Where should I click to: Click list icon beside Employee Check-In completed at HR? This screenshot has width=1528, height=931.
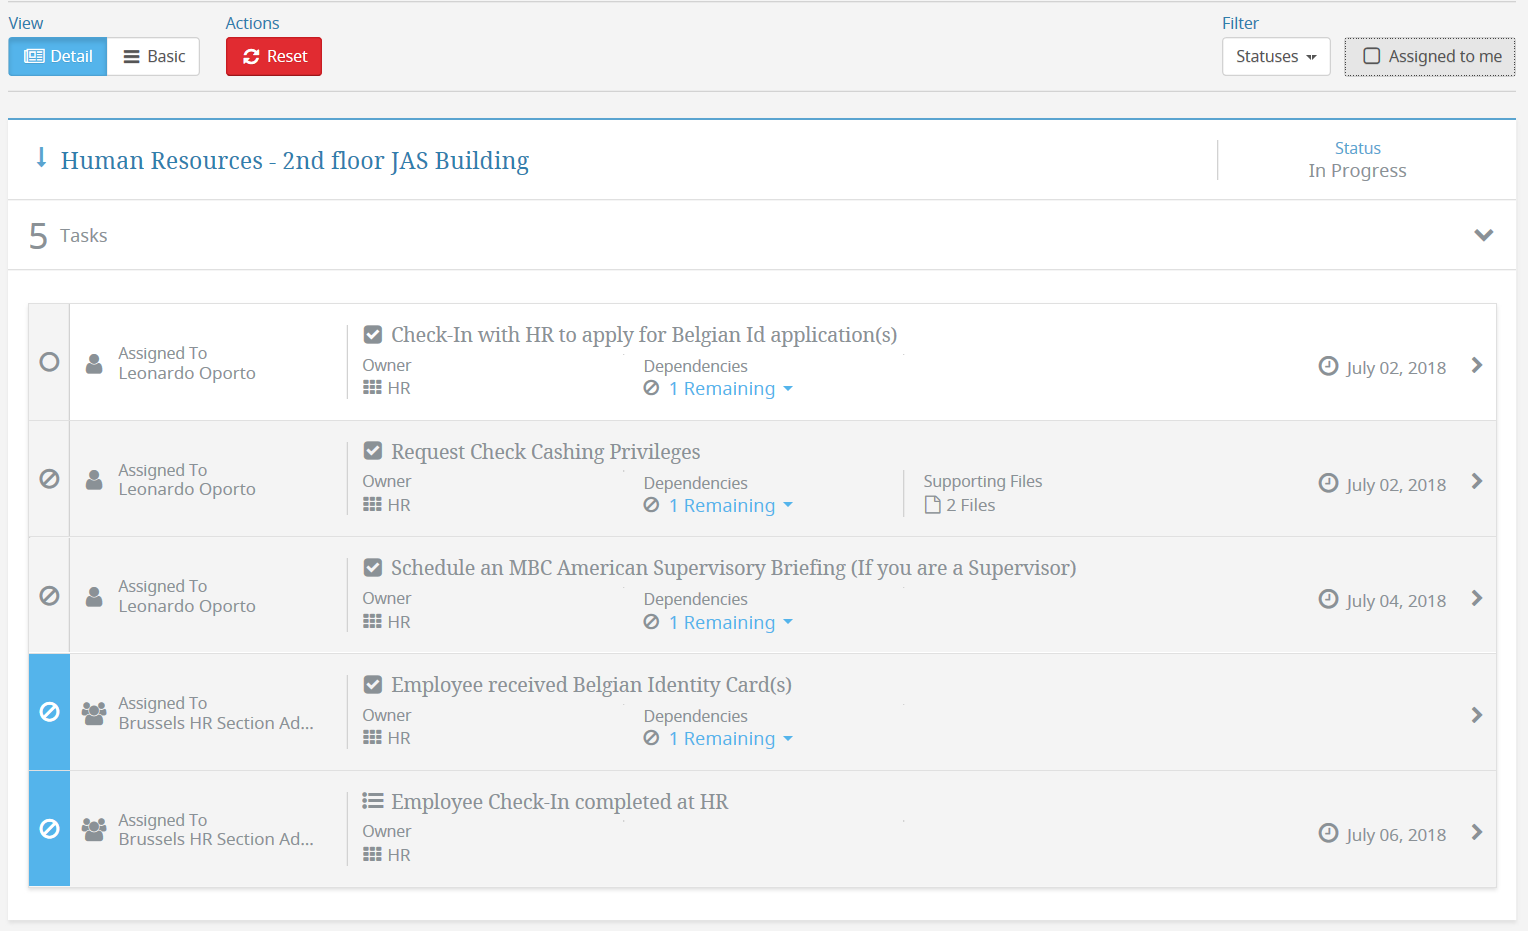pos(373,801)
